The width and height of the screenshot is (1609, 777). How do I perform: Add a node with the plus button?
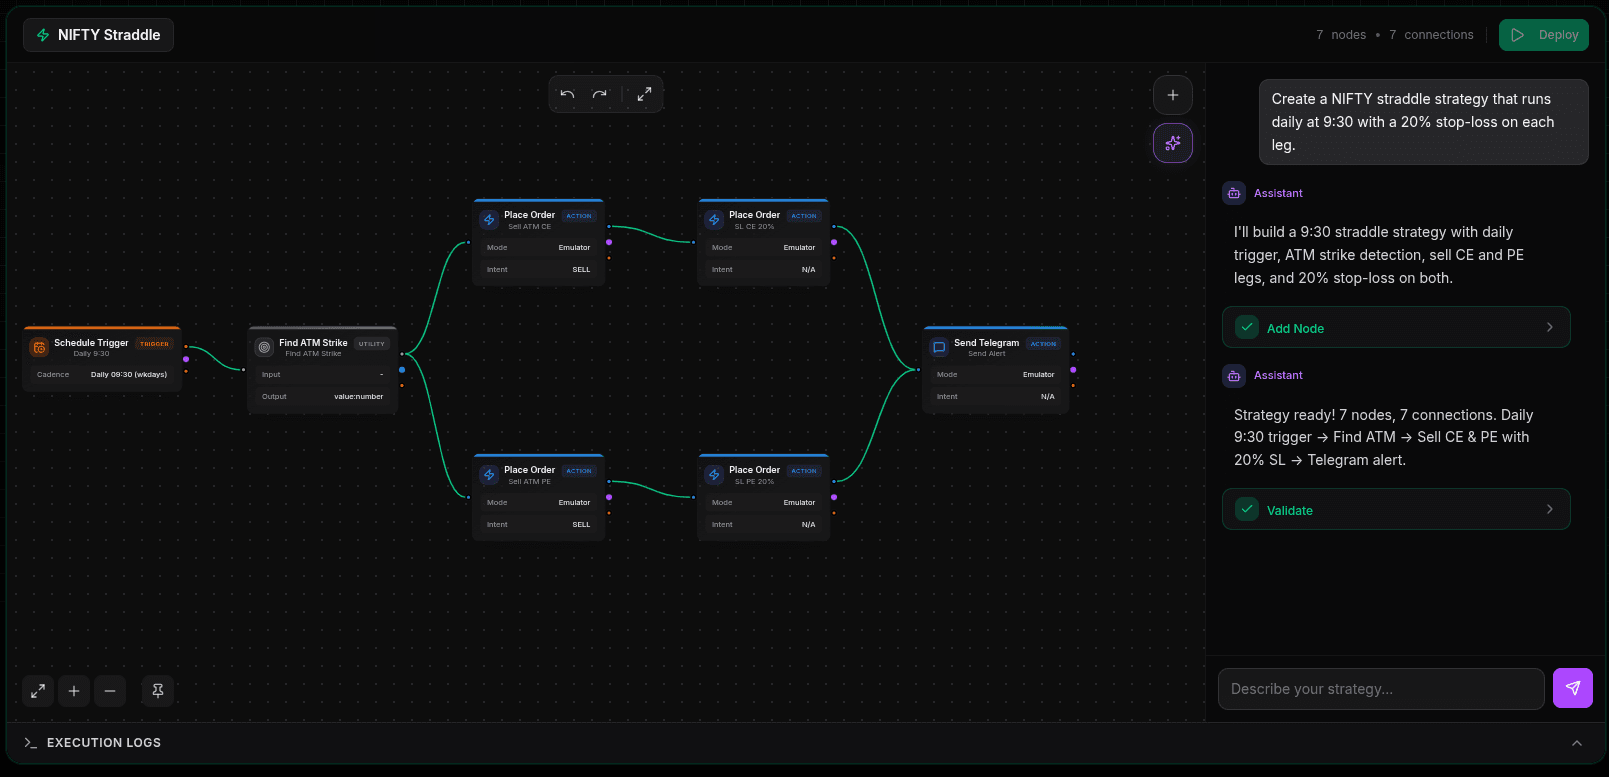point(1173,95)
